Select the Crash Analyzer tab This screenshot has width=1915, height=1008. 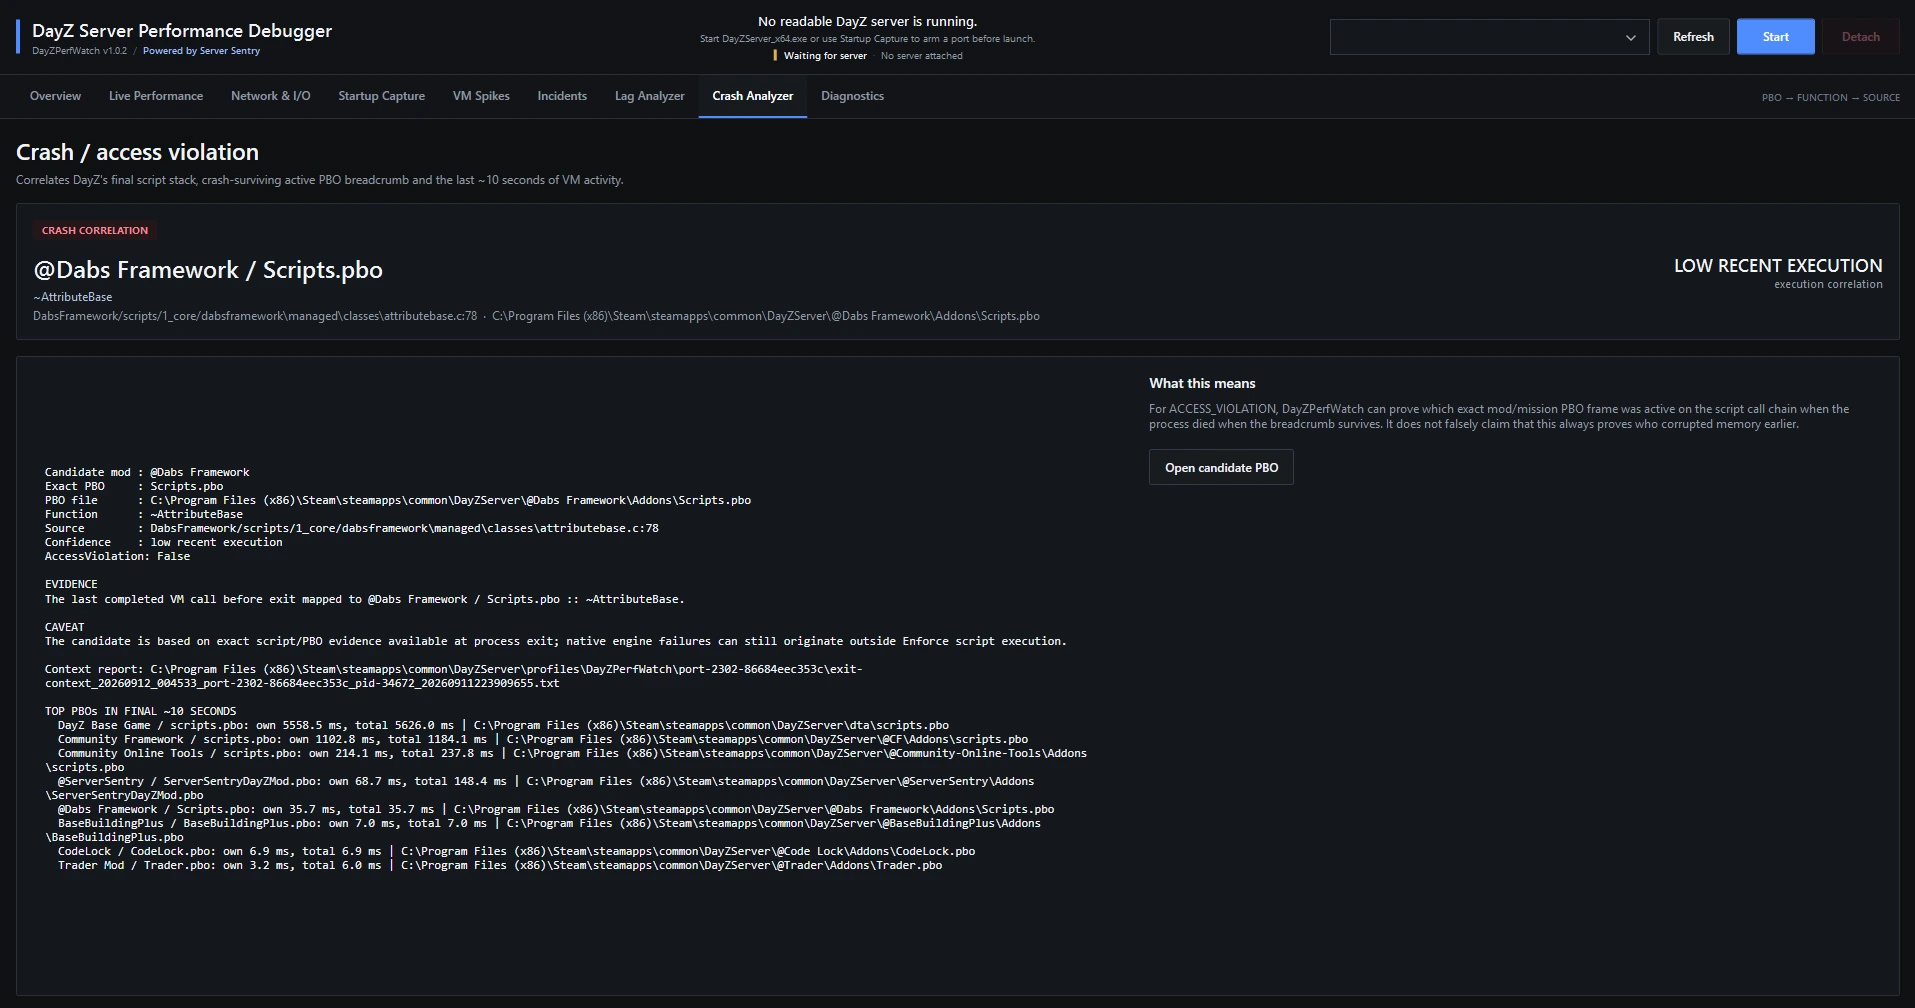coord(752,96)
